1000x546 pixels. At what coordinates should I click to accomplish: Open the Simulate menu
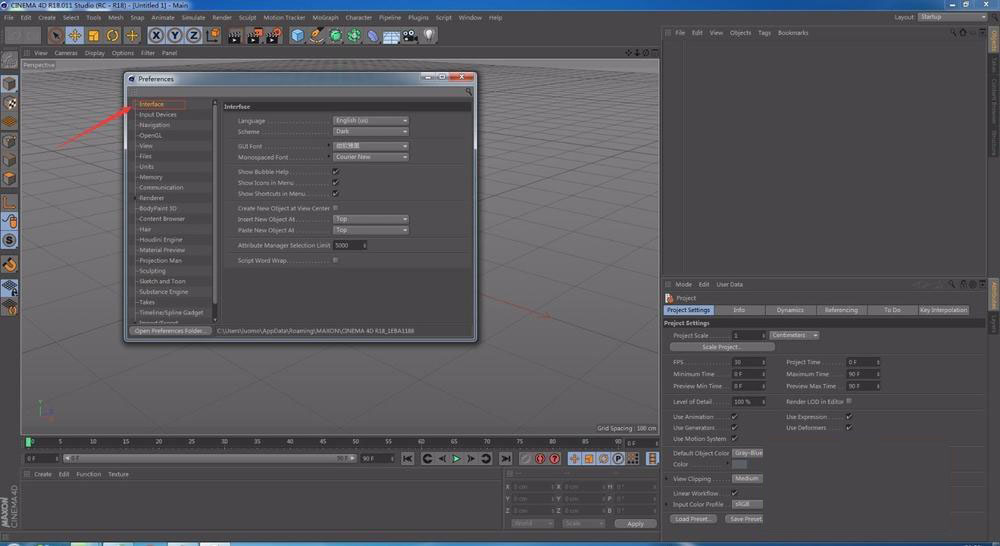[x=193, y=18]
